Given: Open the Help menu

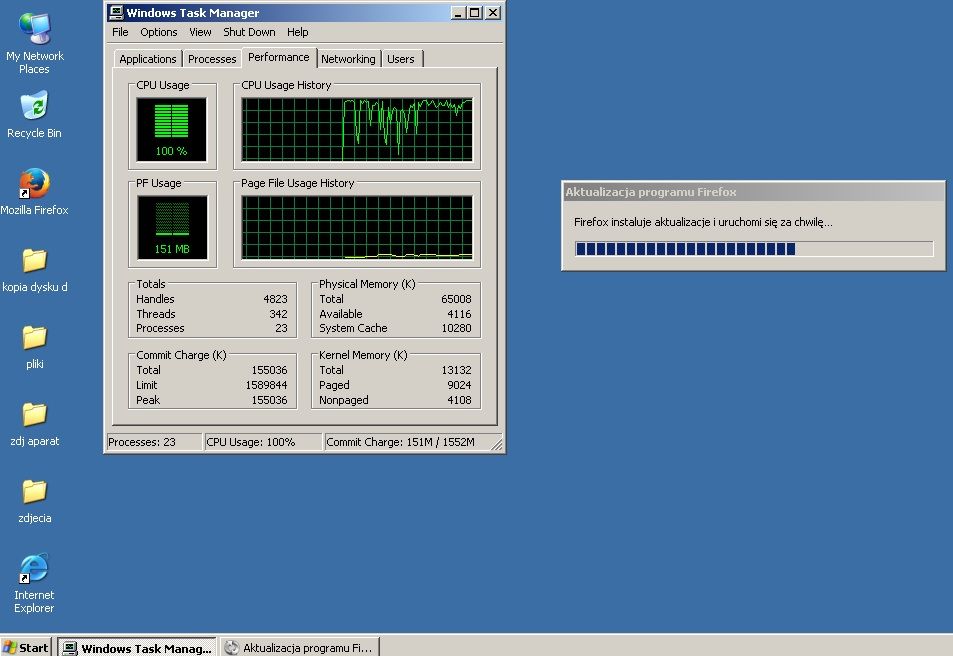Looking at the screenshot, I should pyautogui.click(x=298, y=32).
